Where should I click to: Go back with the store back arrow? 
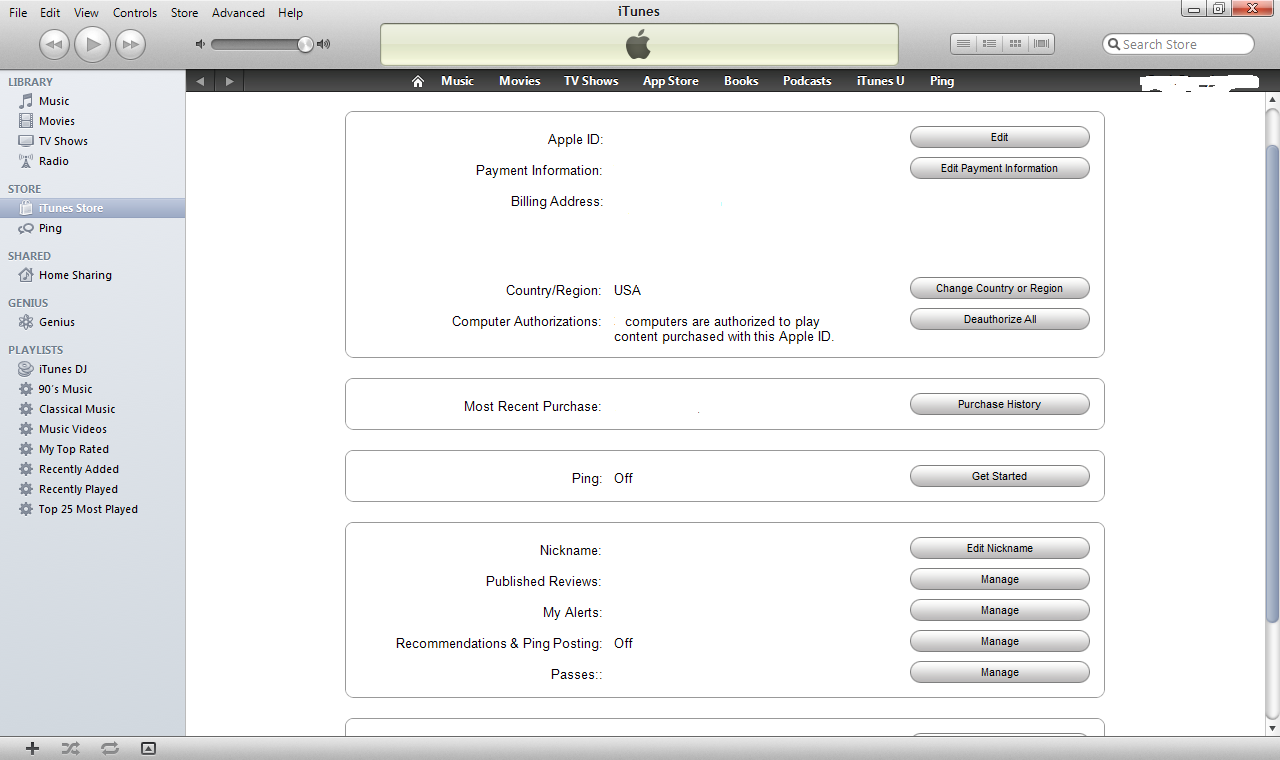[200, 81]
